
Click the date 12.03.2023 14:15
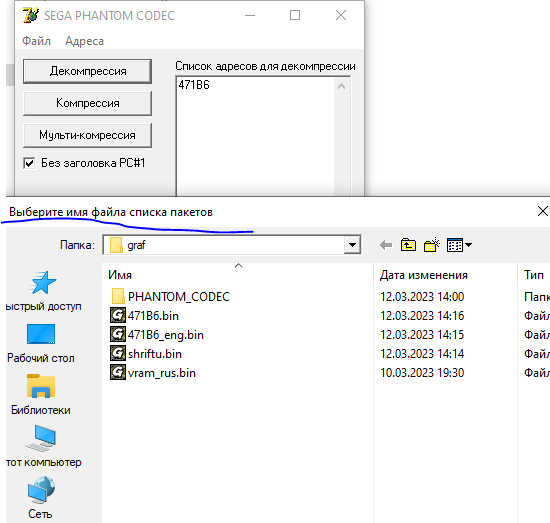point(422,335)
